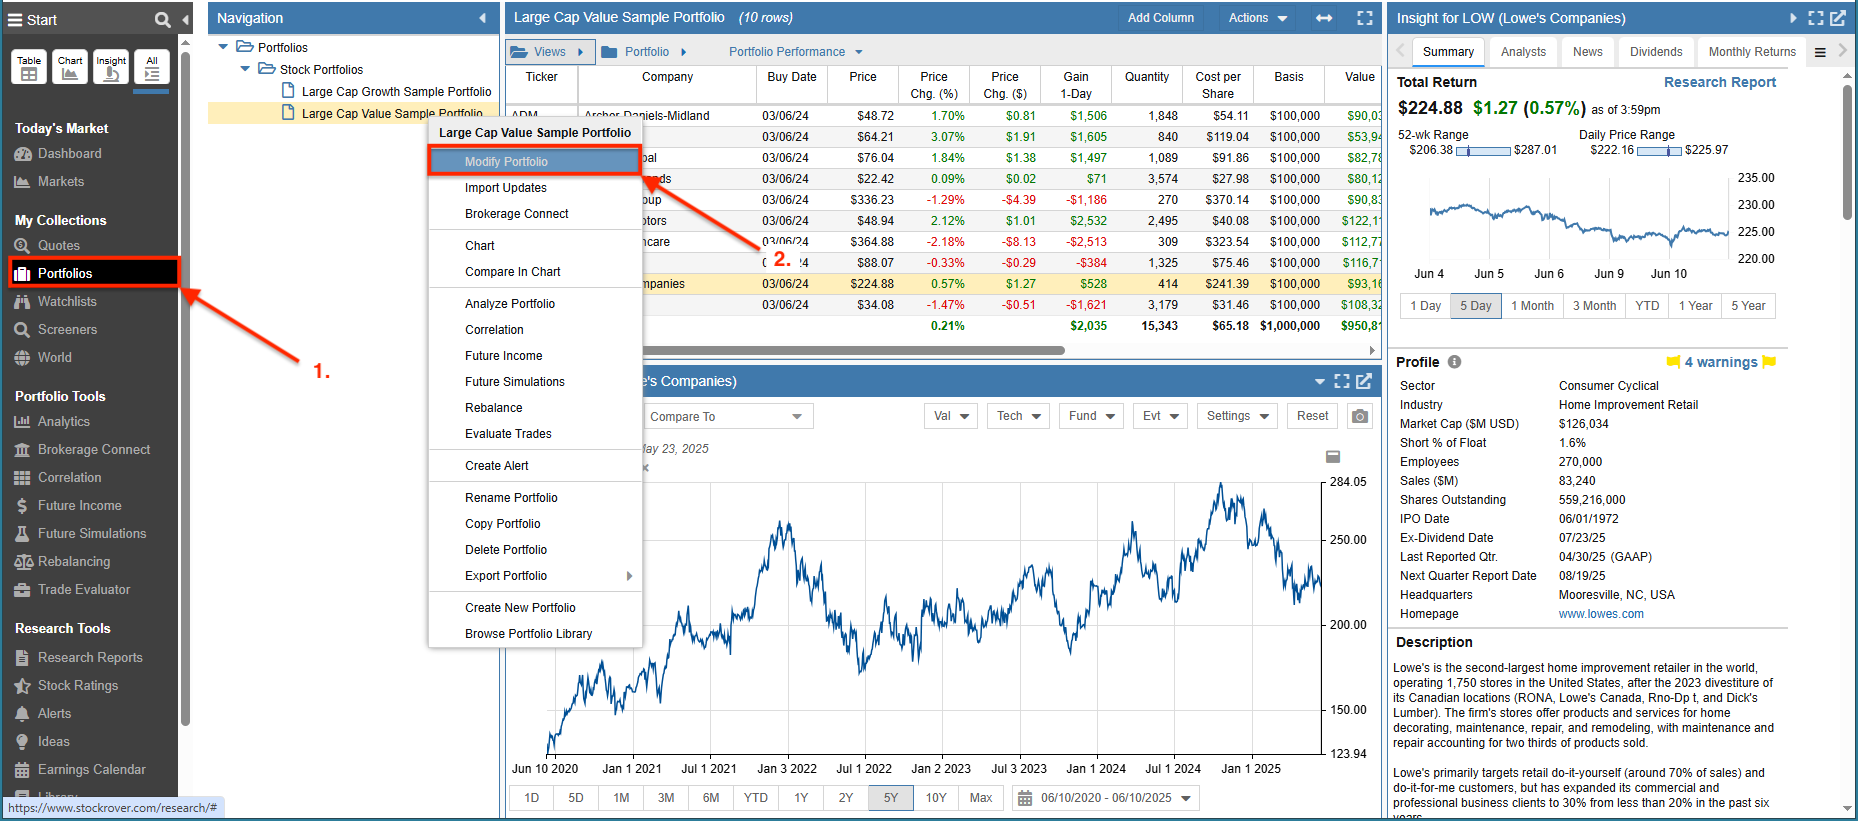Open Insight tabs overflow menu icon

(1820, 52)
